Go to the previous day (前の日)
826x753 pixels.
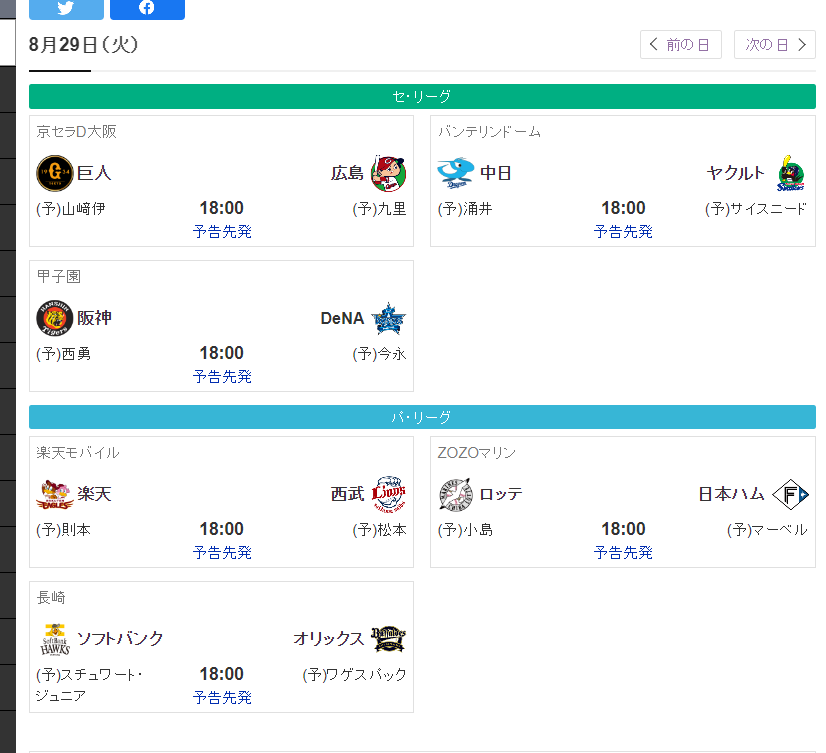coord(681,44)
